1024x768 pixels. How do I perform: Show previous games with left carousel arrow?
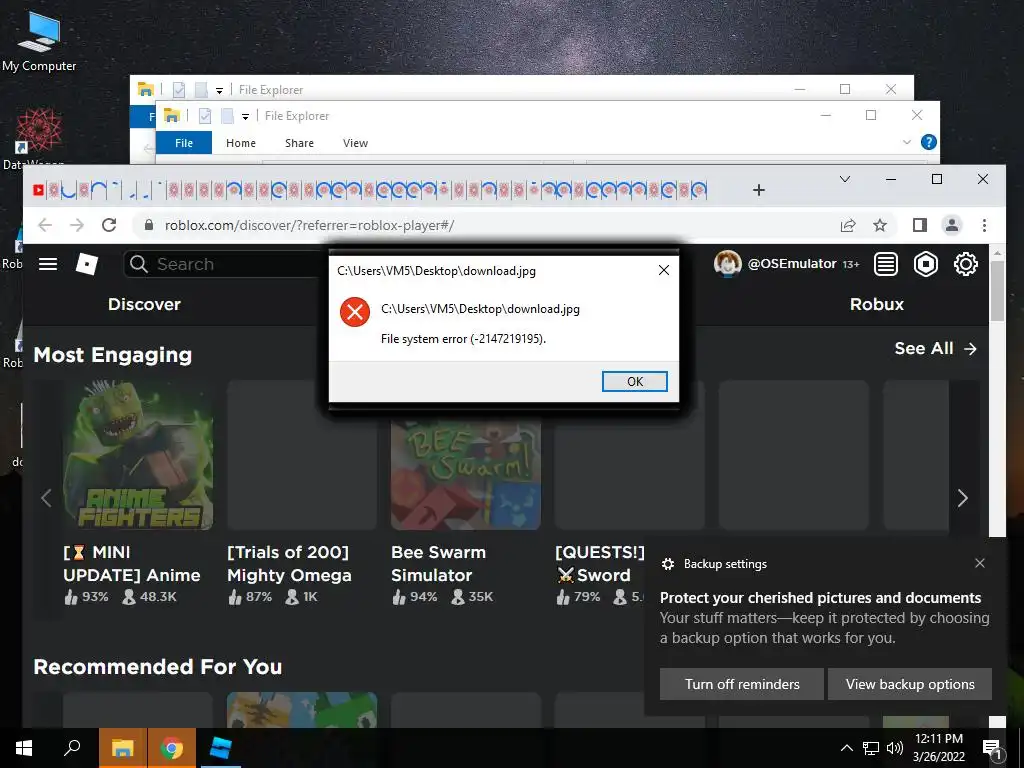tap(46, 498)
